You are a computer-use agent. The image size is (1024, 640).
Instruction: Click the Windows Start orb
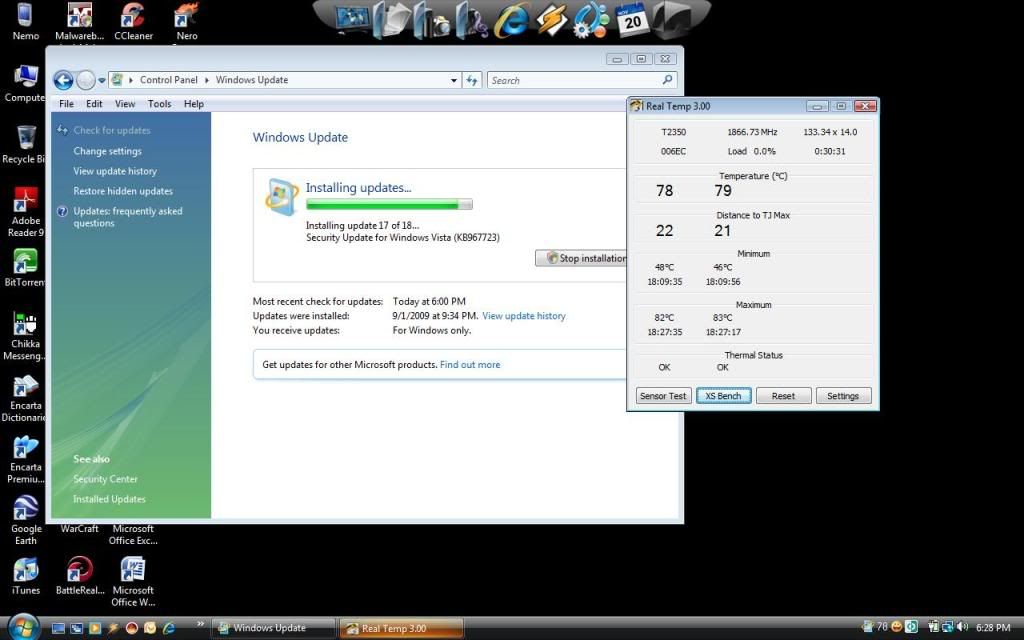24,628
